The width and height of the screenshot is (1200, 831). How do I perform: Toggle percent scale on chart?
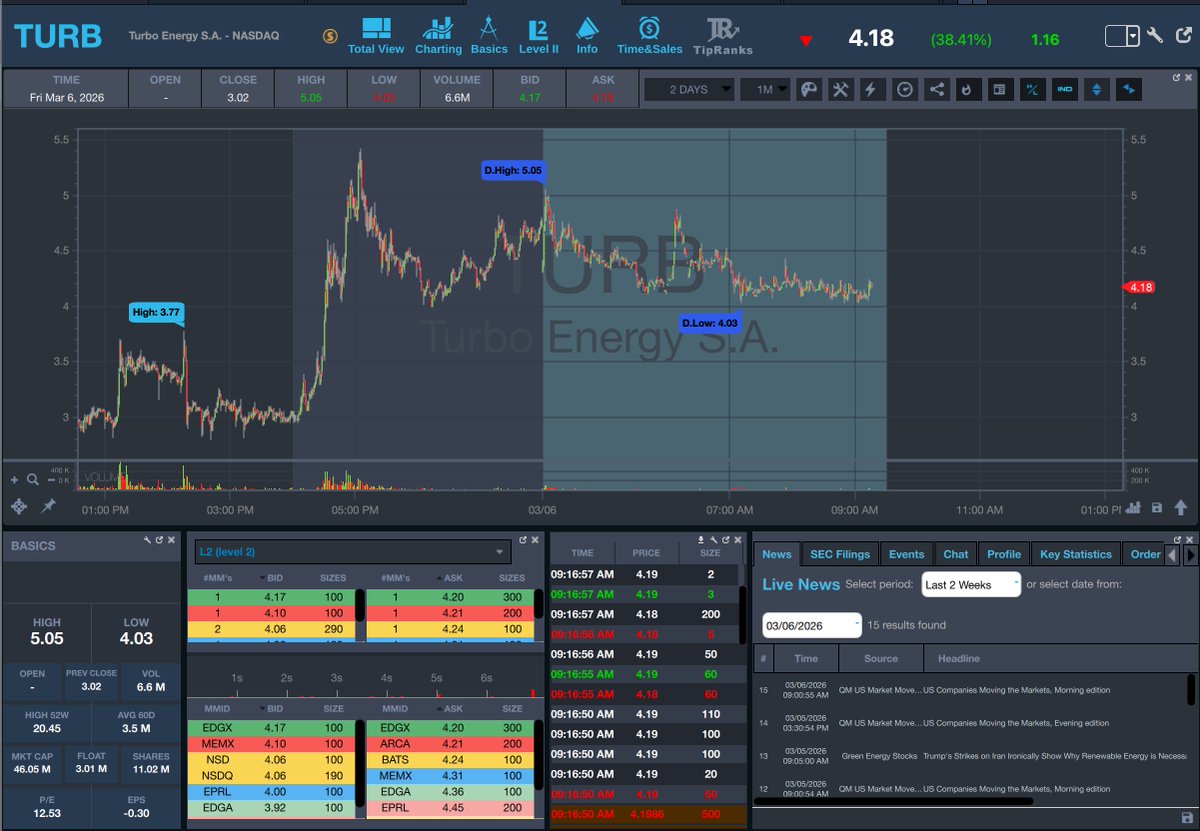click(1032, 89)
